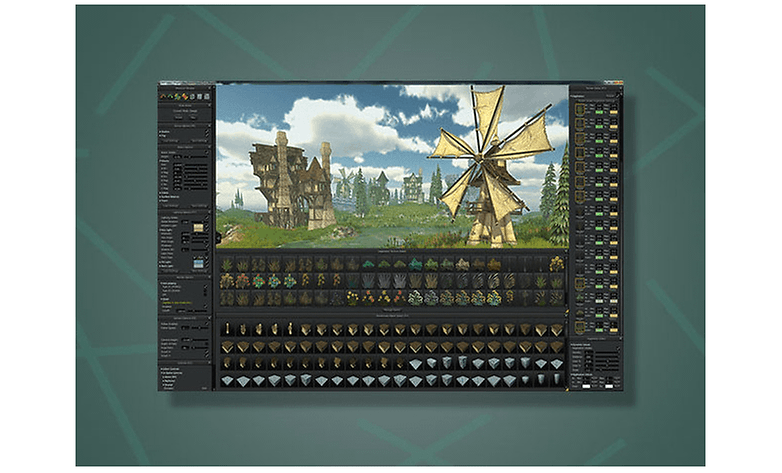Click the tall medieval house in the viewport
Screen dimensions: 782x473
click(x=279, y=182)
